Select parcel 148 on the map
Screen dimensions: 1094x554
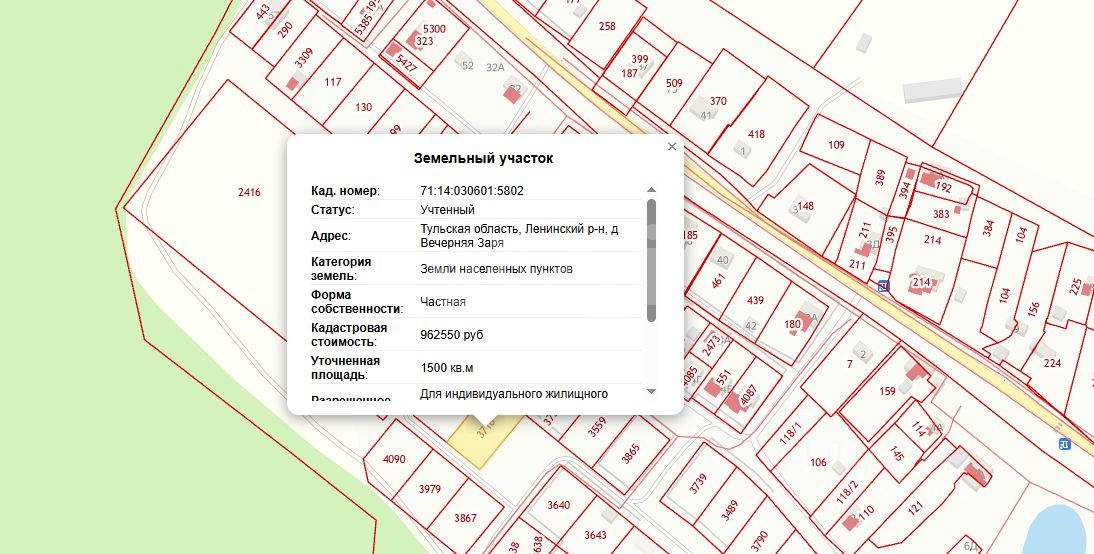806,206
